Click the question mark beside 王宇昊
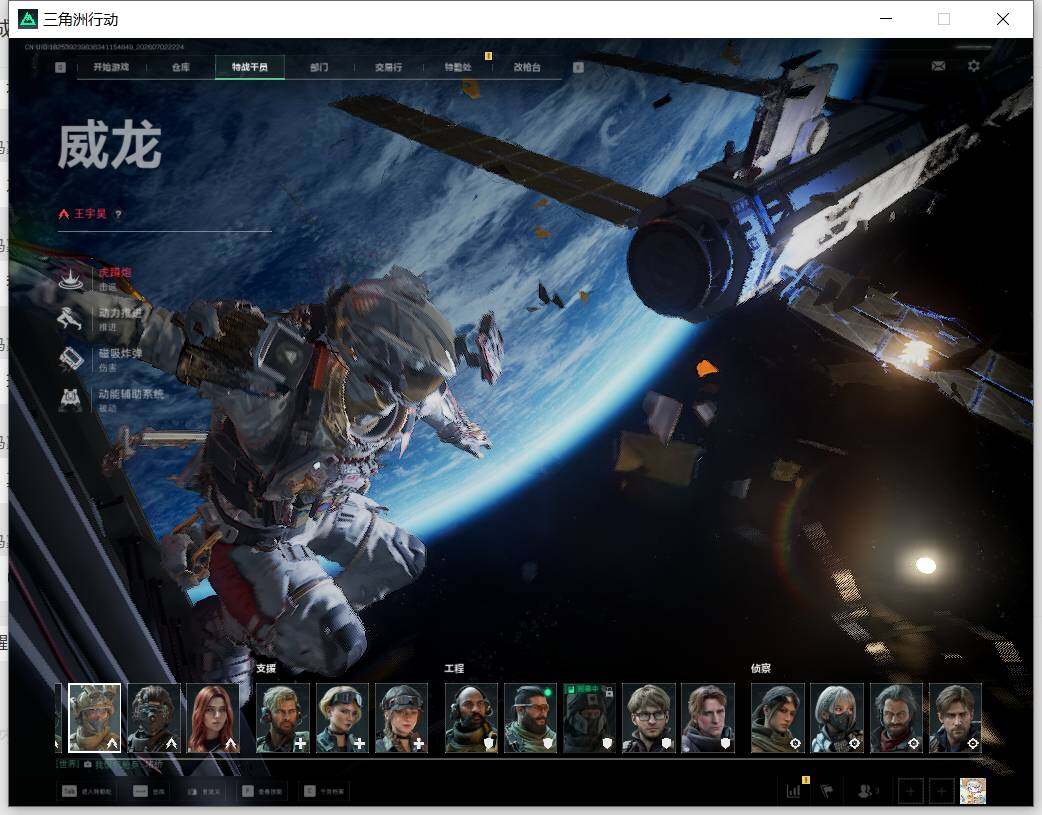This screenshot has width=1042, height=815. (x=118, y=214)
